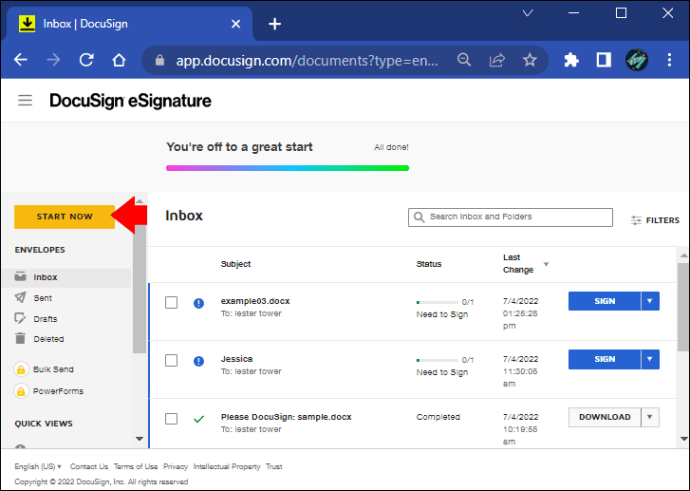Download the sample.docx document
The height and width of the screenshot is (491, 690).
click(x=605, y=417)
